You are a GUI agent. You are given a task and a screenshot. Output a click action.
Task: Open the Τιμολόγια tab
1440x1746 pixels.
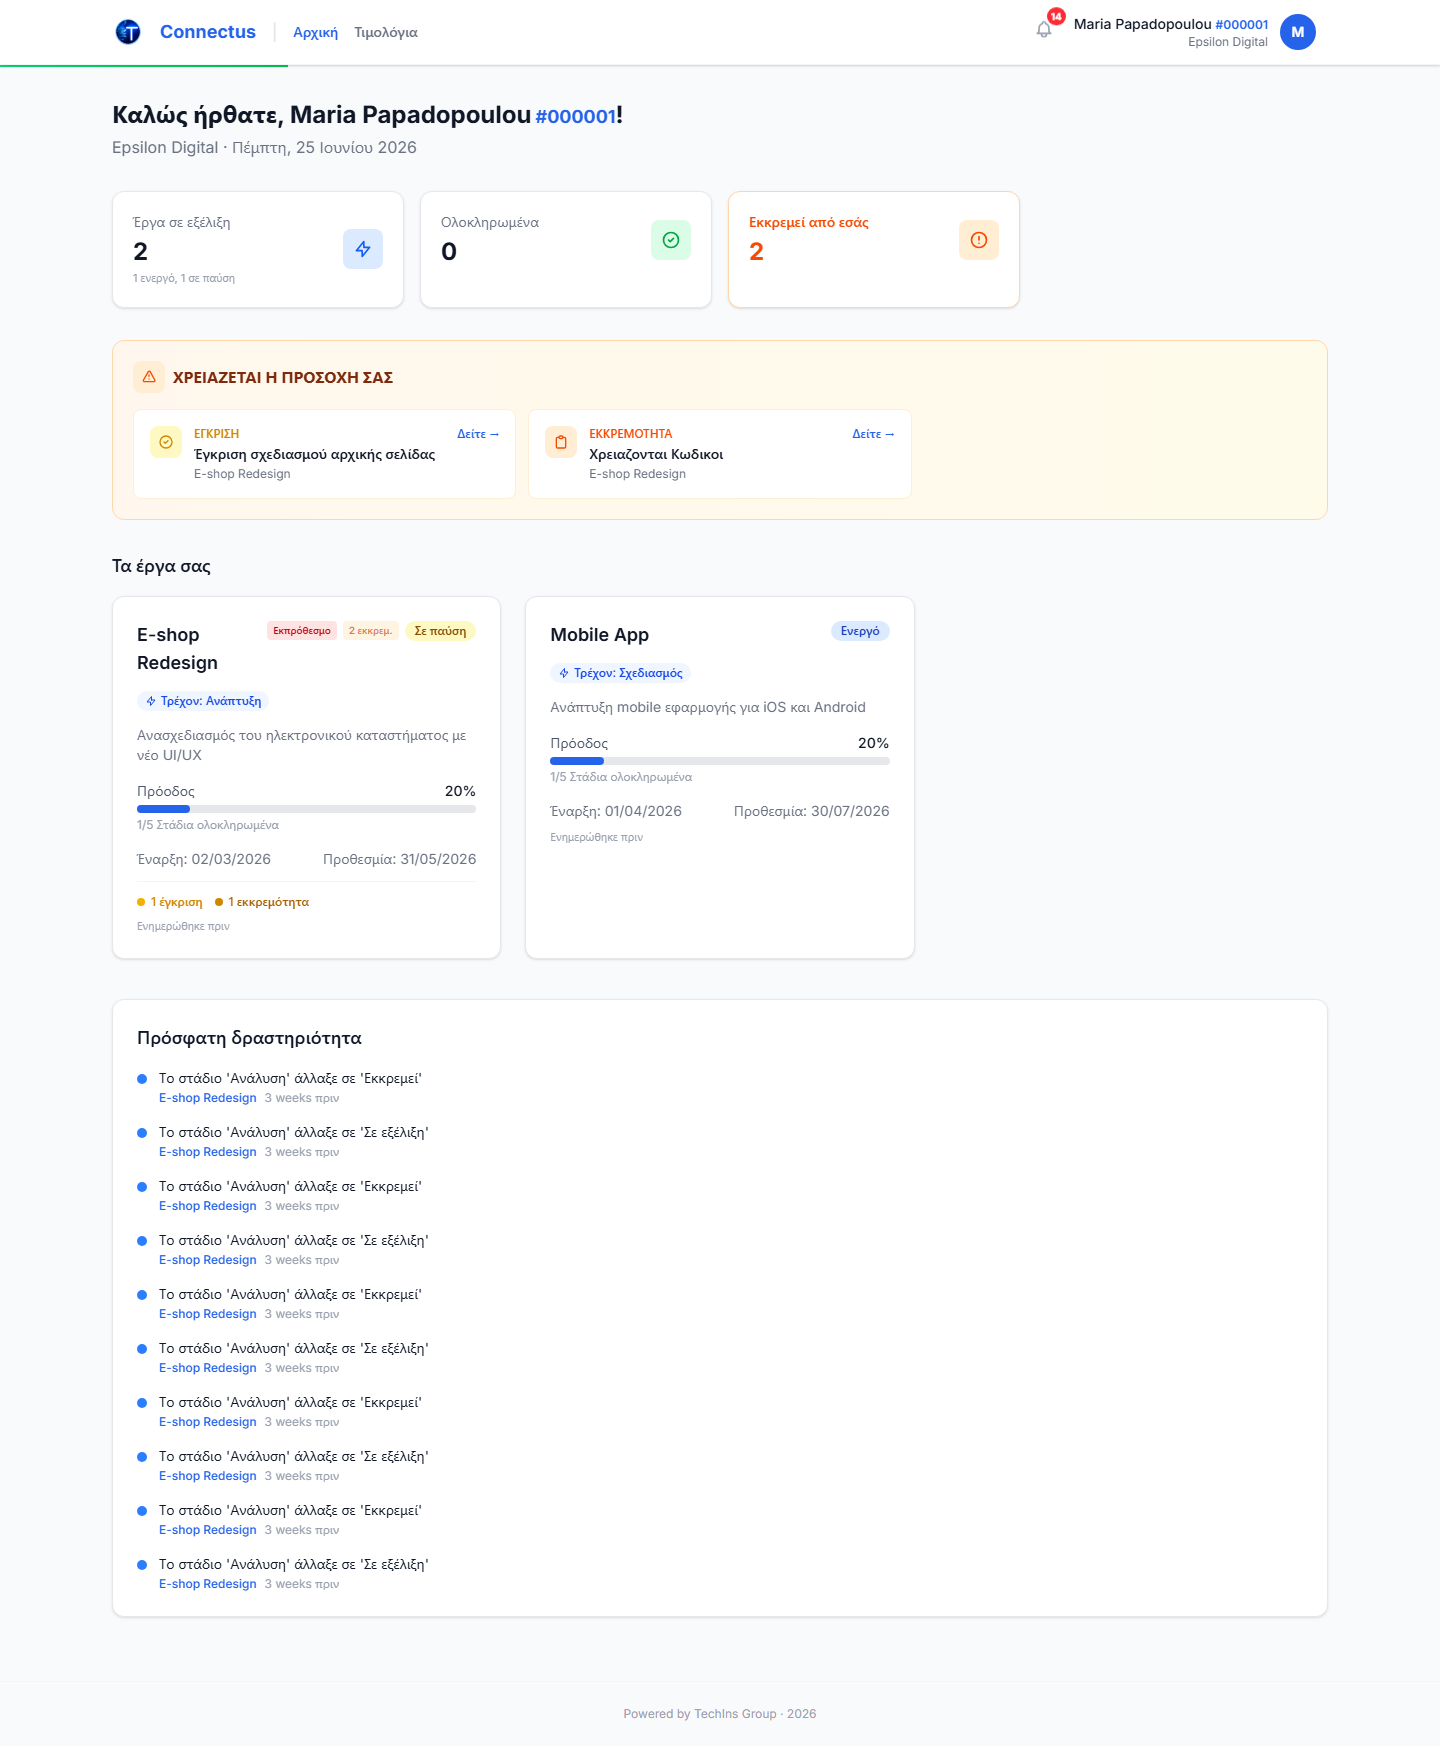386,33
